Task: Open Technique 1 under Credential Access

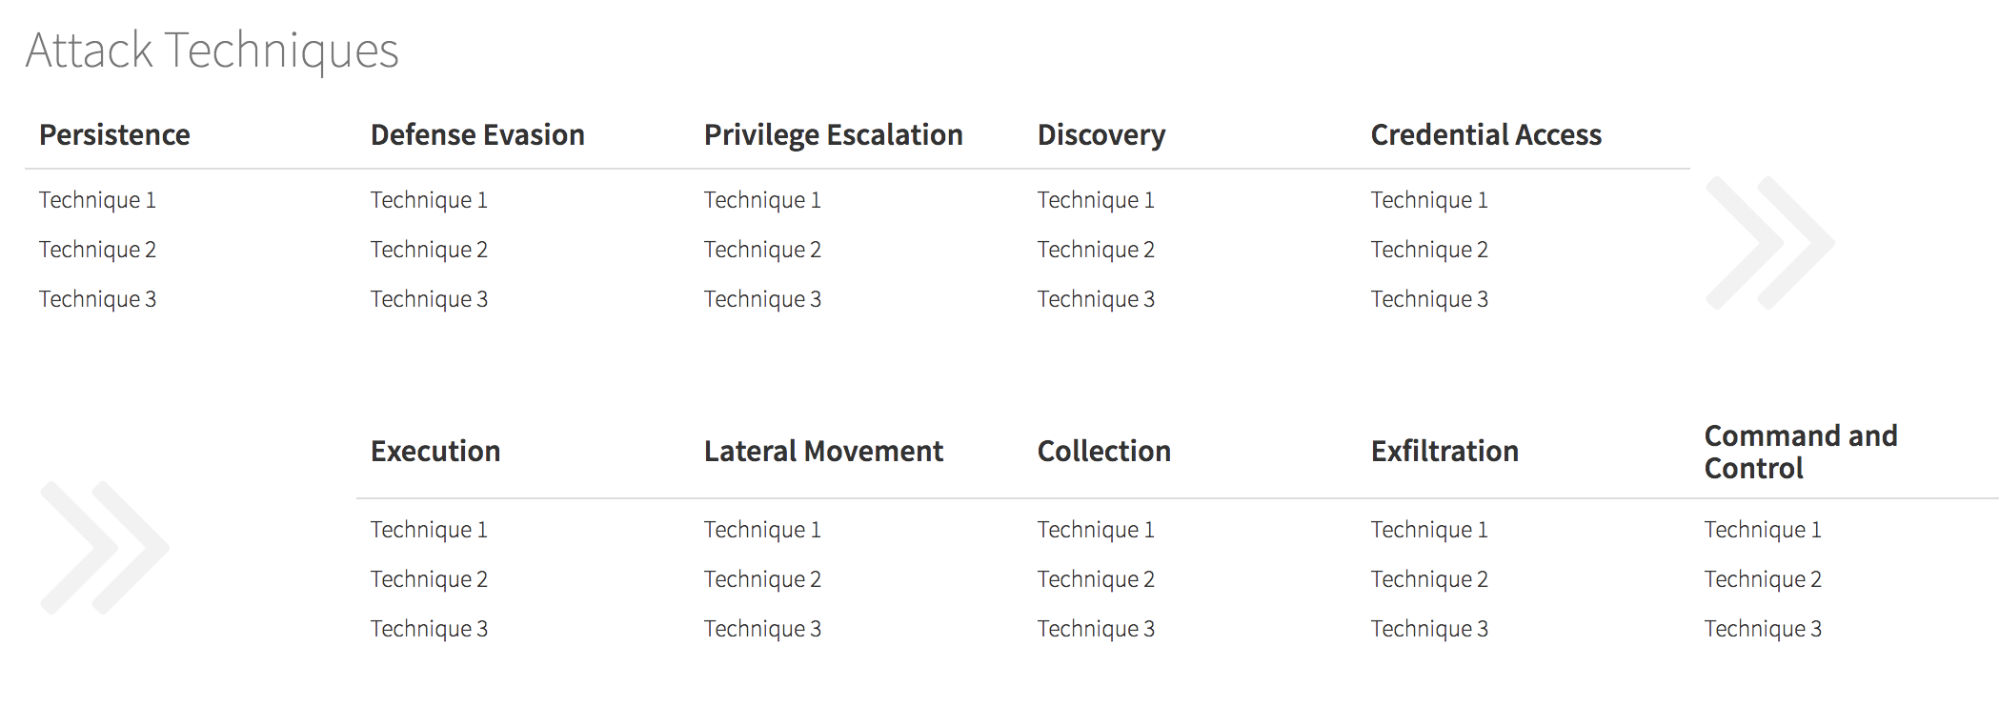Action: pos(1429,200)
